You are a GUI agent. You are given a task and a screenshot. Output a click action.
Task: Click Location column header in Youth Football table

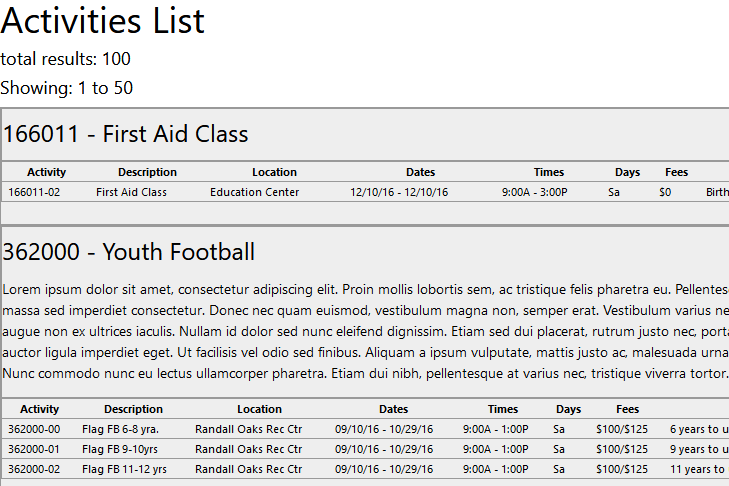pyautogui.click(x=259, y=409)
